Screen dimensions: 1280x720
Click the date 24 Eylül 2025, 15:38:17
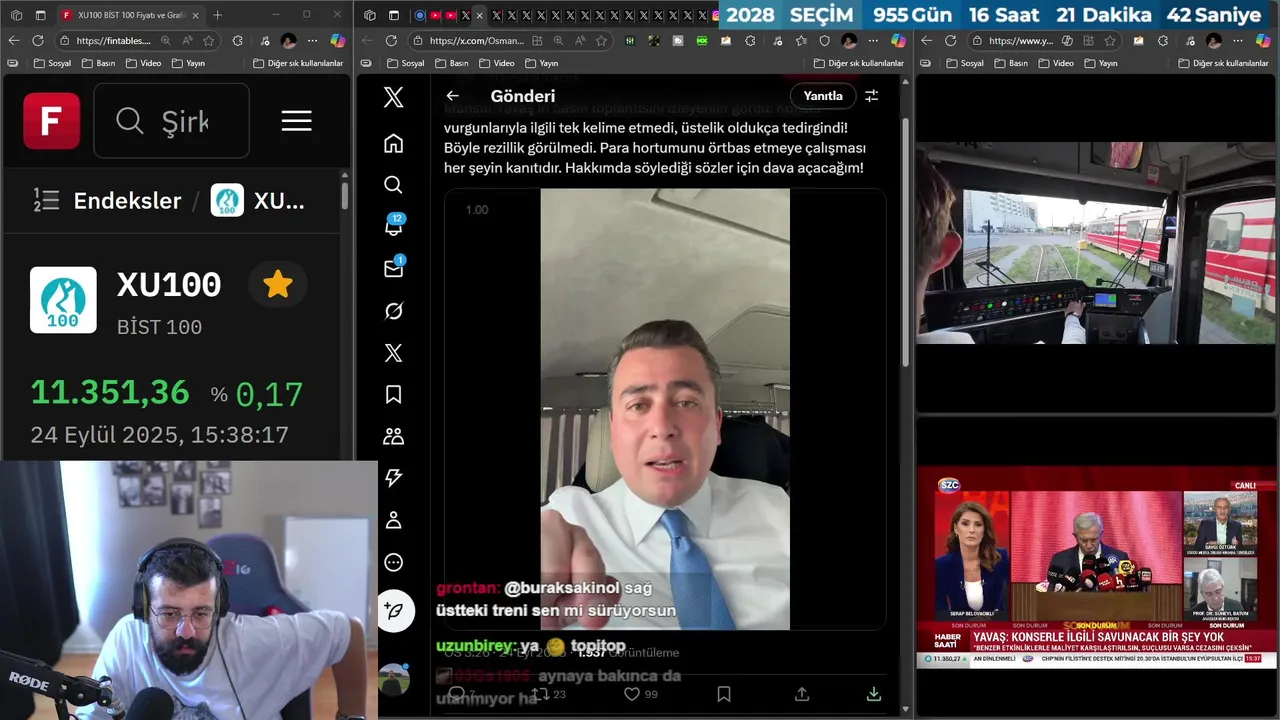(160, 435)
